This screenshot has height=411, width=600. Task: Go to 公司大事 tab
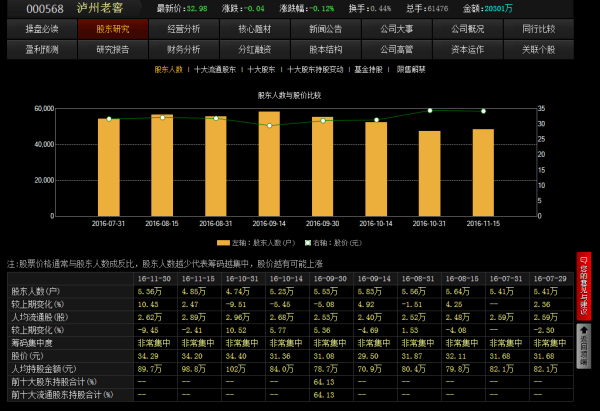[397, 29]
